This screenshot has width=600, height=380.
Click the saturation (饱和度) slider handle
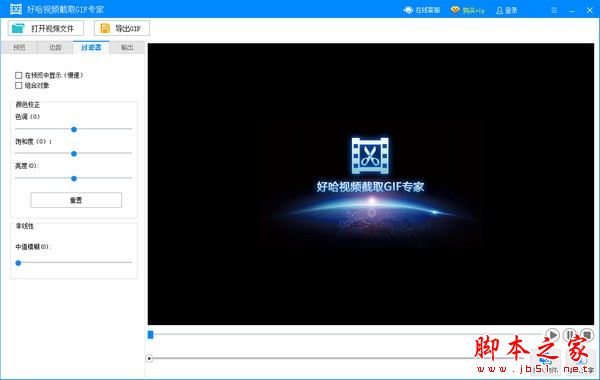(x=74, y=154)
